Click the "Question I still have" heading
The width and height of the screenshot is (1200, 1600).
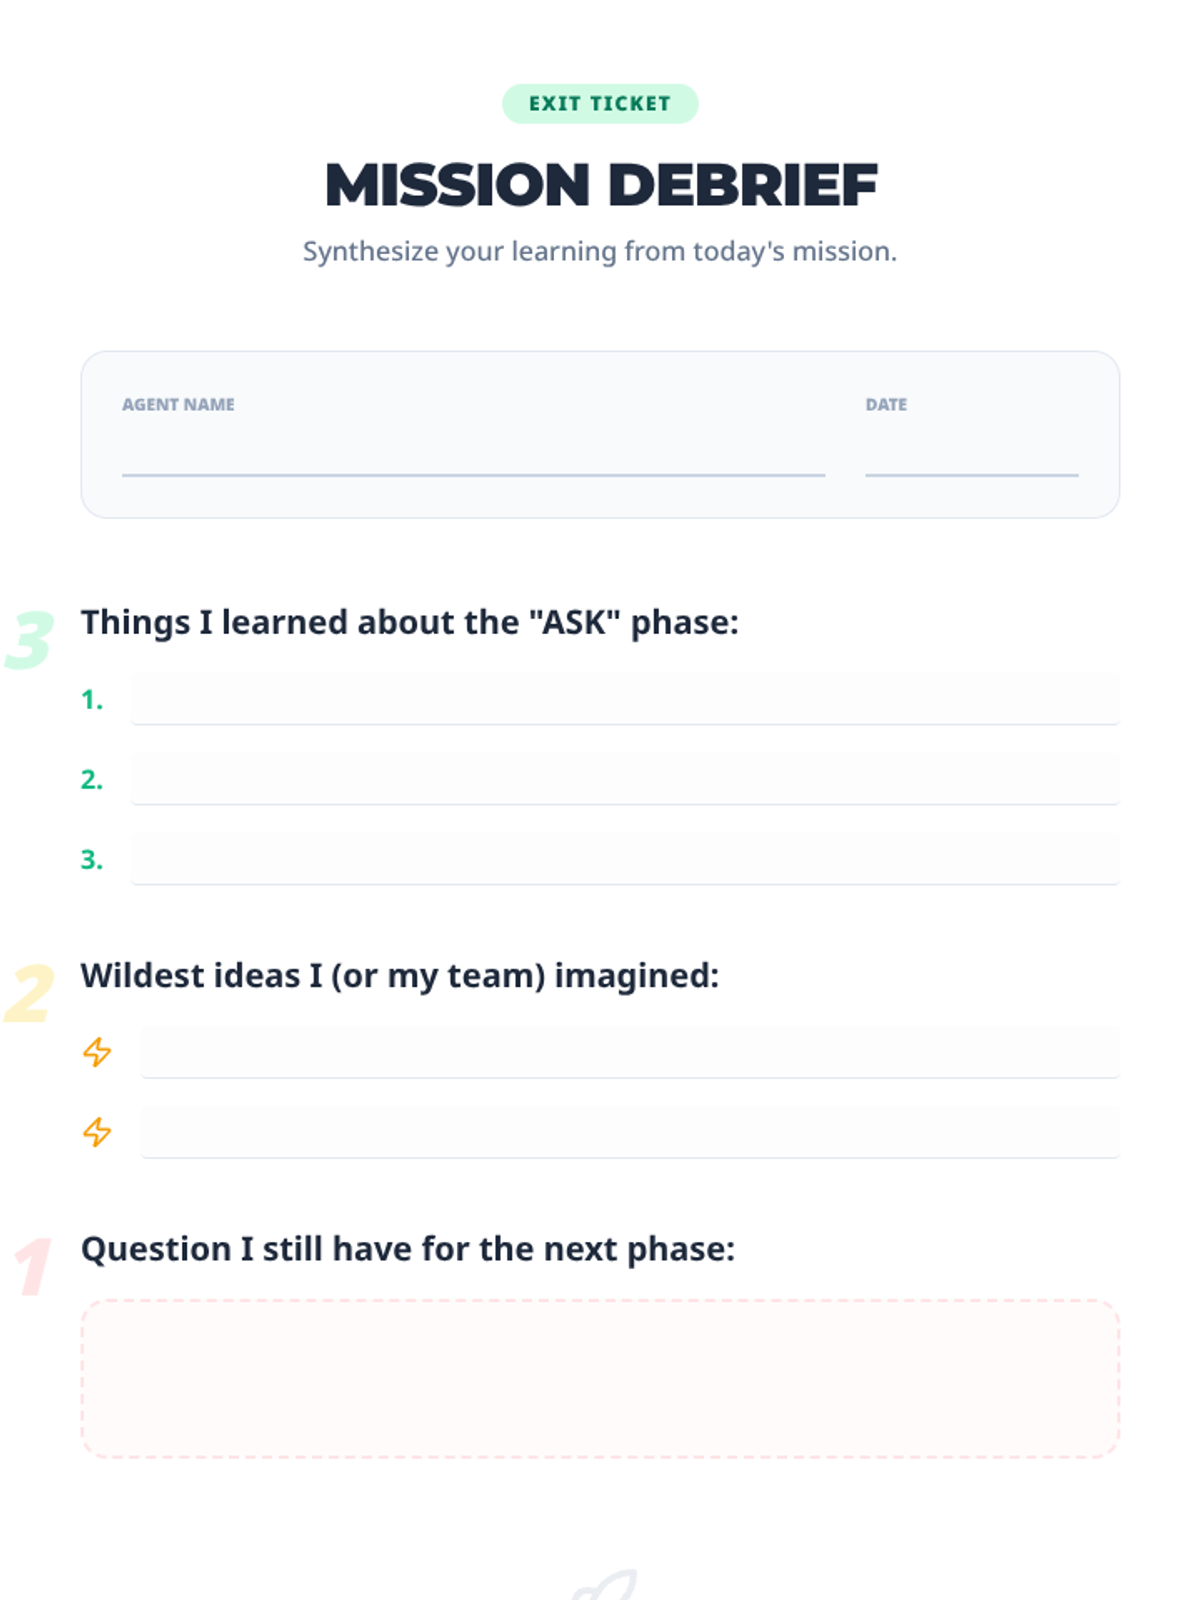(x=408, y=1249)
